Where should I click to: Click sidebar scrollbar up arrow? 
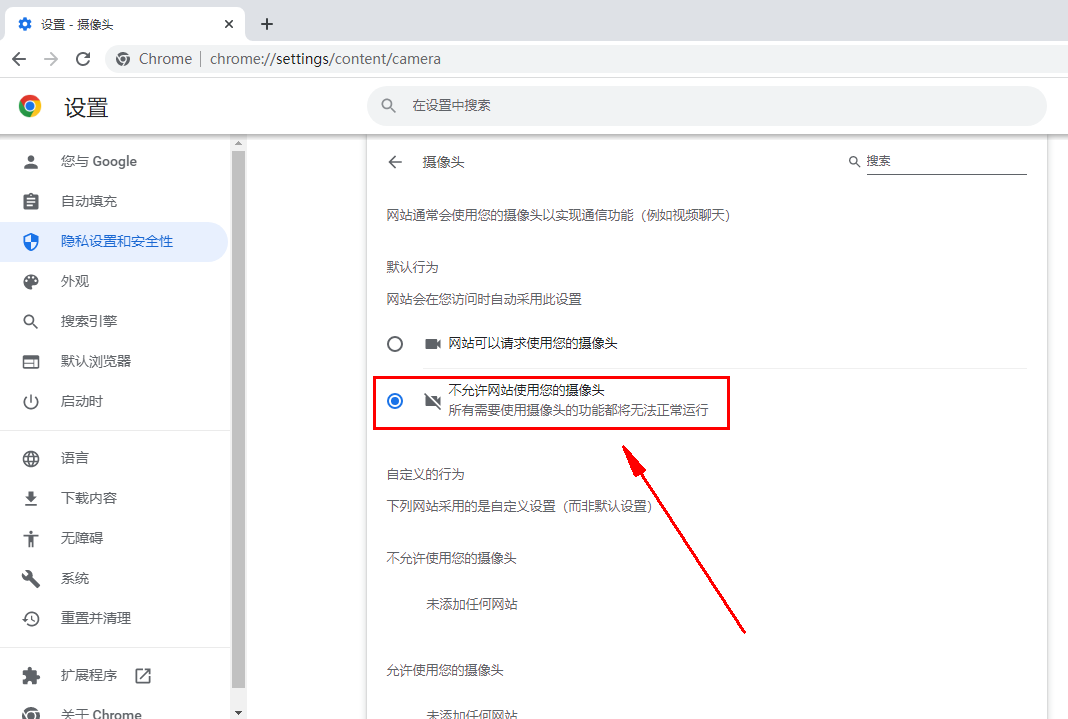point(238,144)
